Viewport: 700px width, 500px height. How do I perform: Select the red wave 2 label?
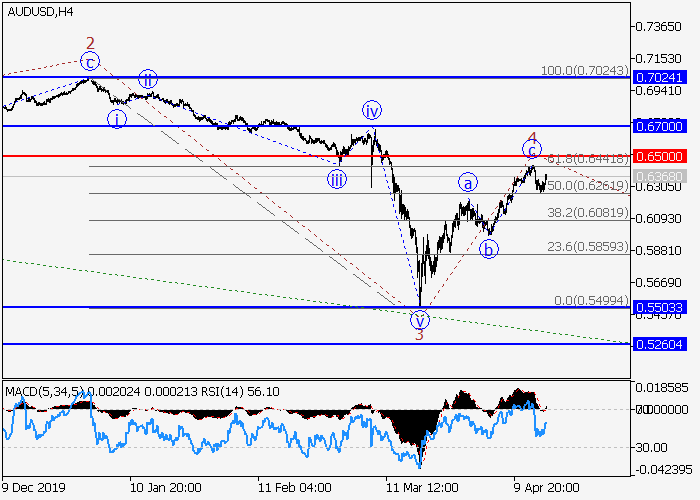[90, 43]
